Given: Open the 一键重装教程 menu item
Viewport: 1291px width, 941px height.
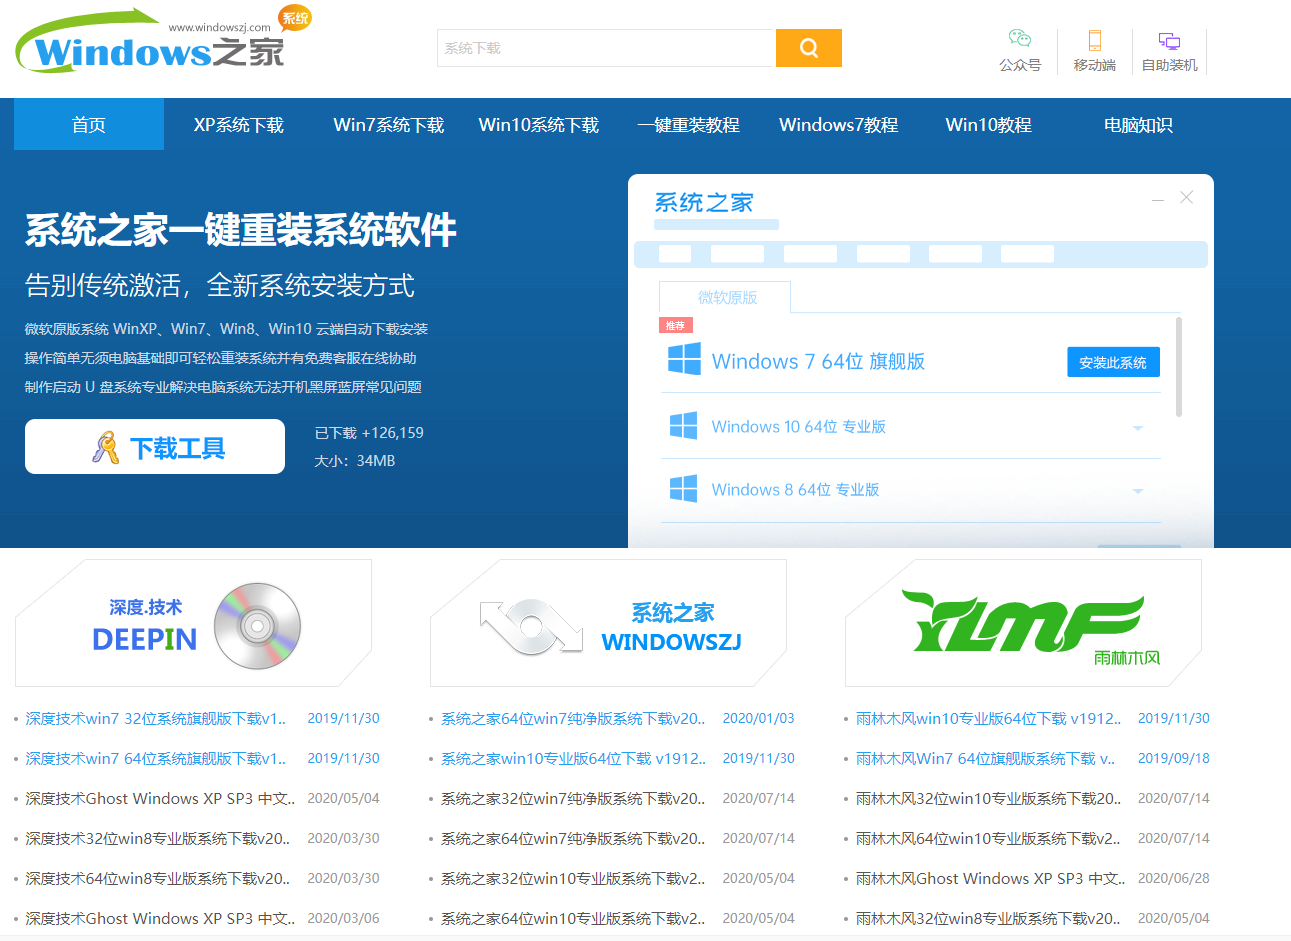Looking at the screenshot, I should point(689,125).
